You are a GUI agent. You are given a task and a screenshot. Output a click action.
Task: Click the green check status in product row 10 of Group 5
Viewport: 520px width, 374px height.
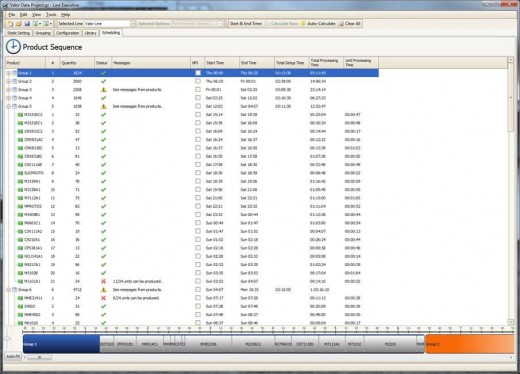(103, 190)
